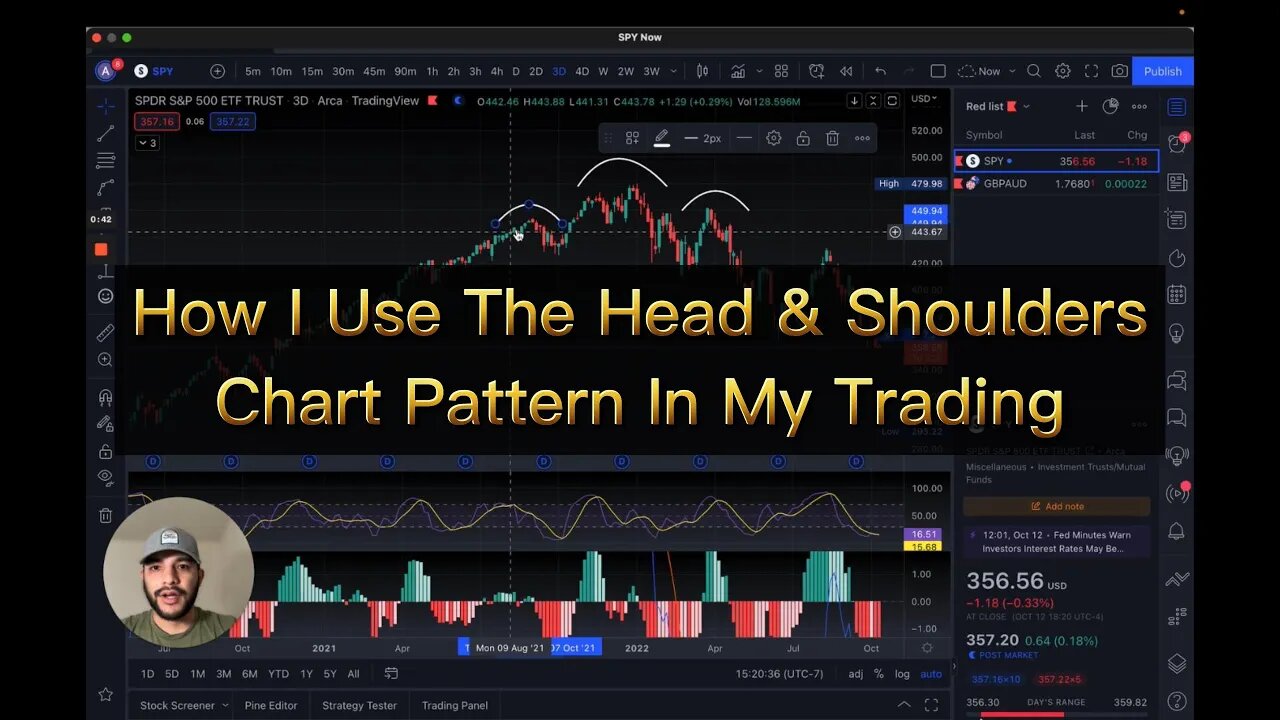Open the Strategy Tester tab
The image size is (1280, 720).
tap(359, 705)
